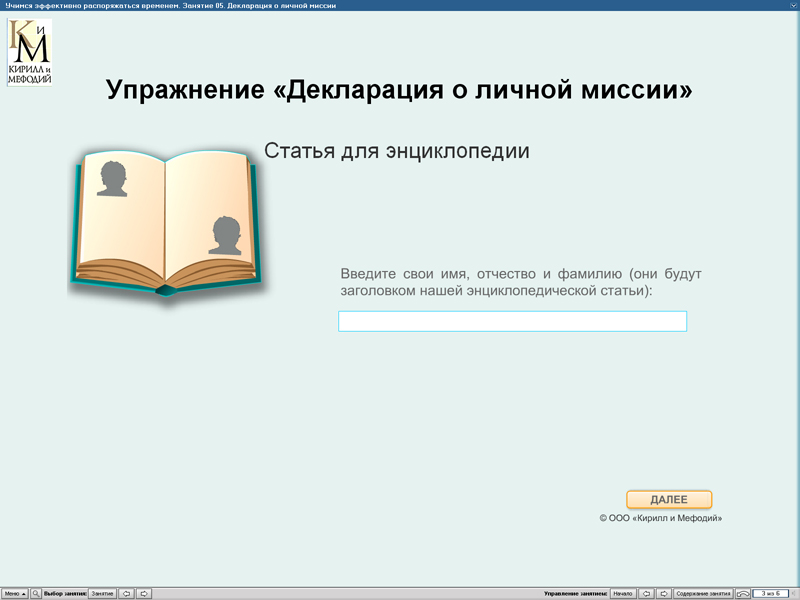
Task: Click the small arrow right of 3 из 6
Action: point(796,592)
